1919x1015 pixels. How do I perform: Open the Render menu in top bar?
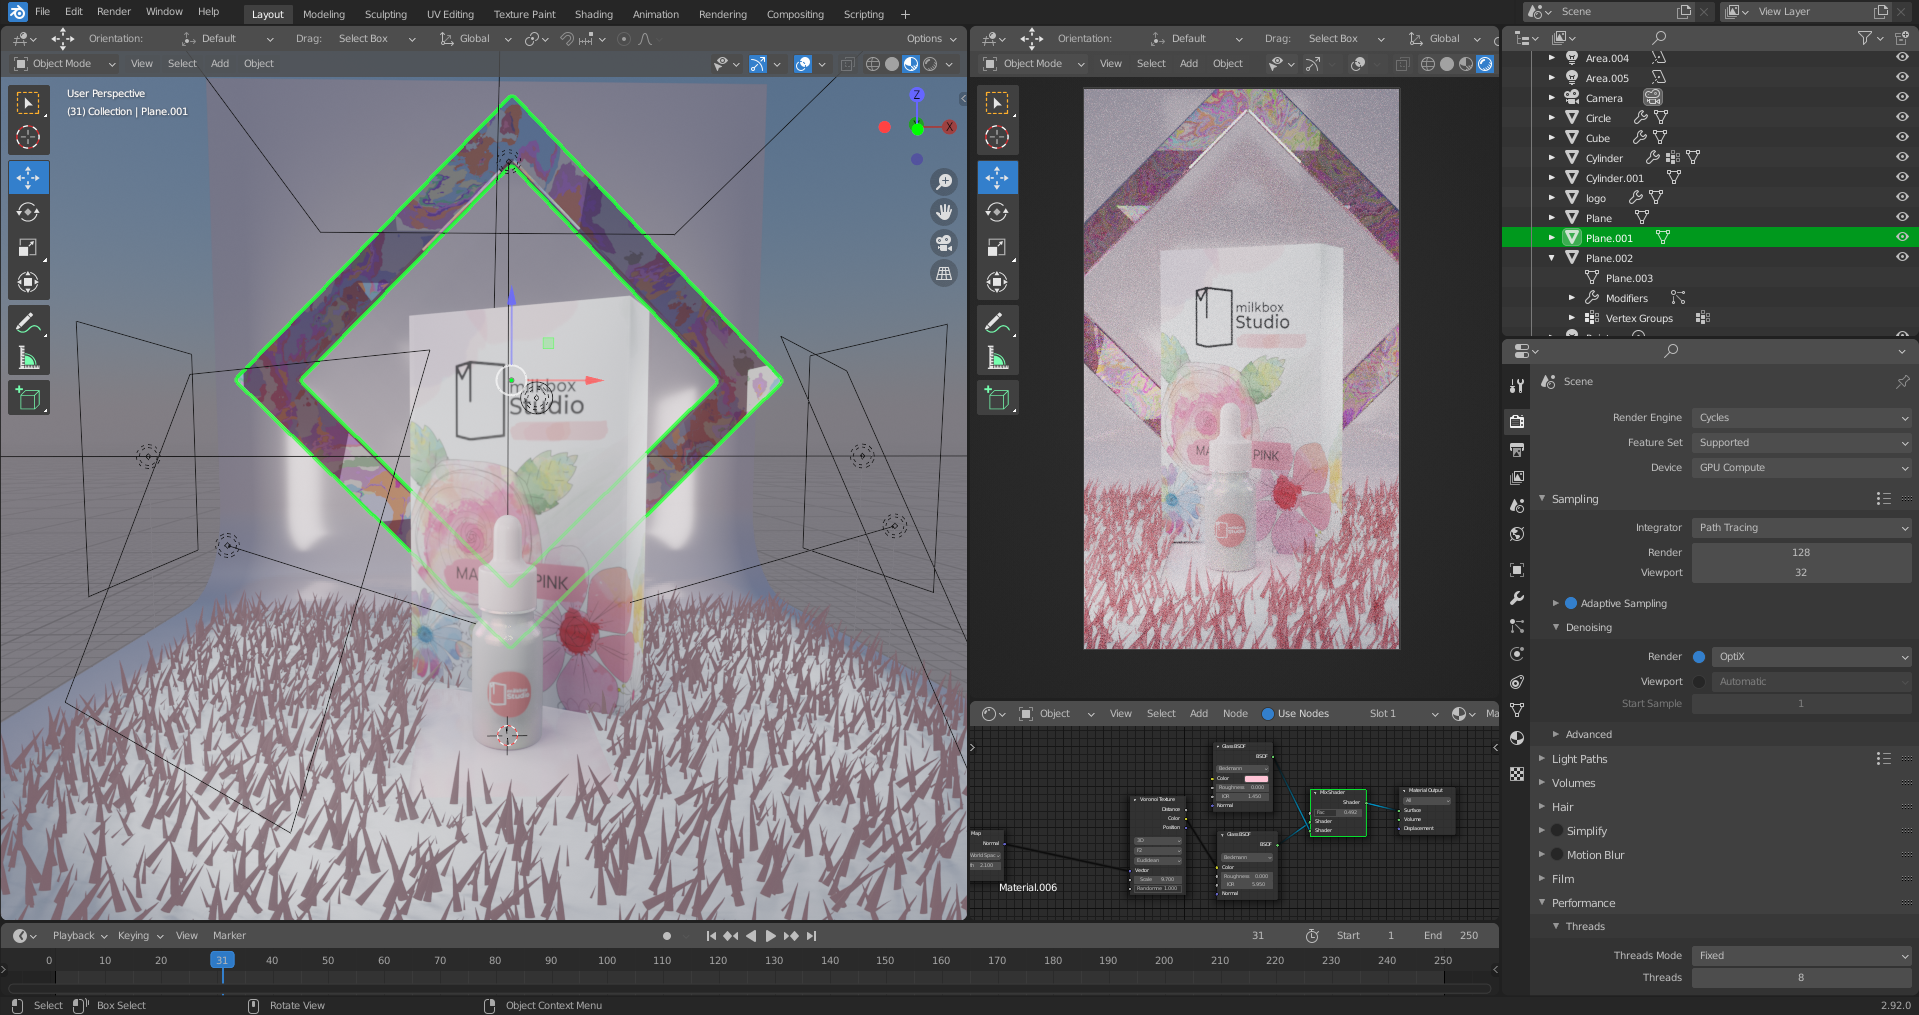114,12
